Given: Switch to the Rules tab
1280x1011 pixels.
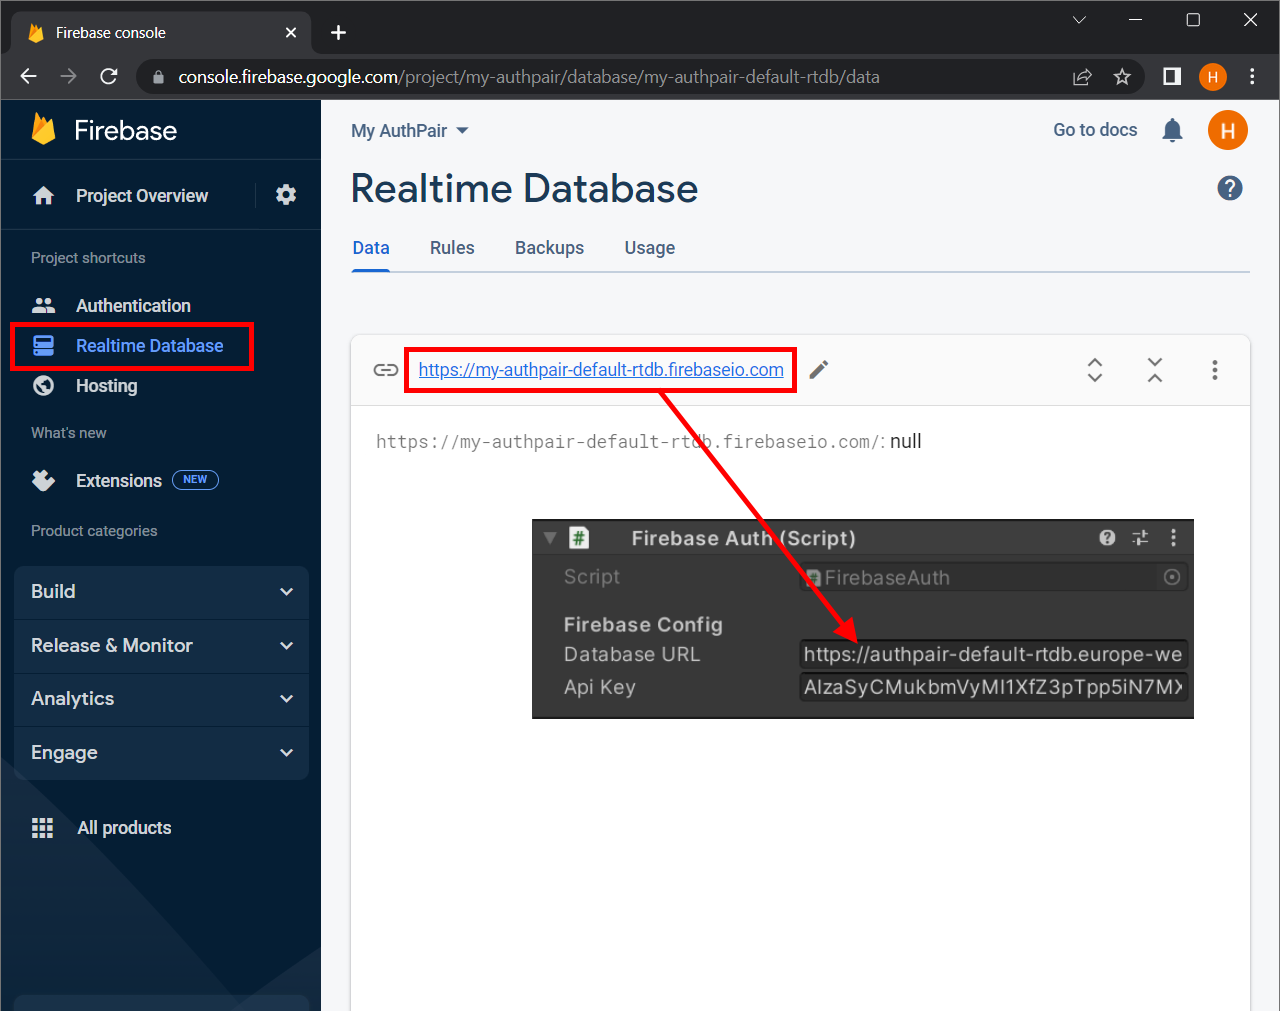Looking at the screenshot, I should tap(452, 248).
